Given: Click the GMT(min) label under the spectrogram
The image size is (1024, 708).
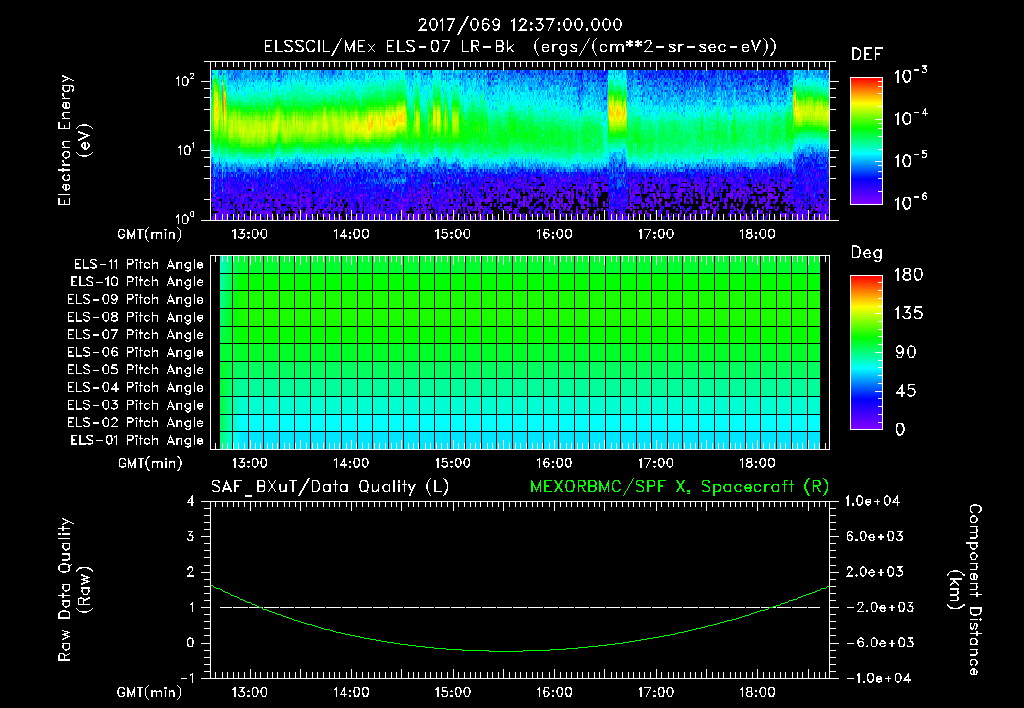Looking at the screenshot, I should click(x=150, y=234).
